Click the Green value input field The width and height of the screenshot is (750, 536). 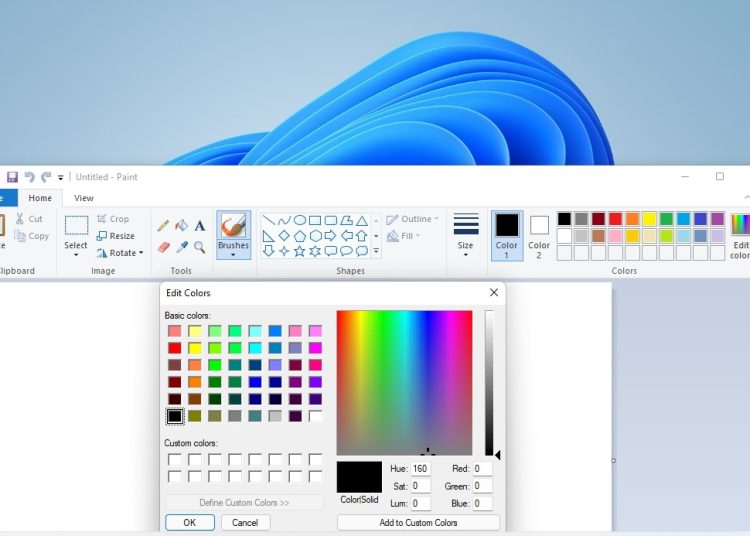(x=483, y=486)
